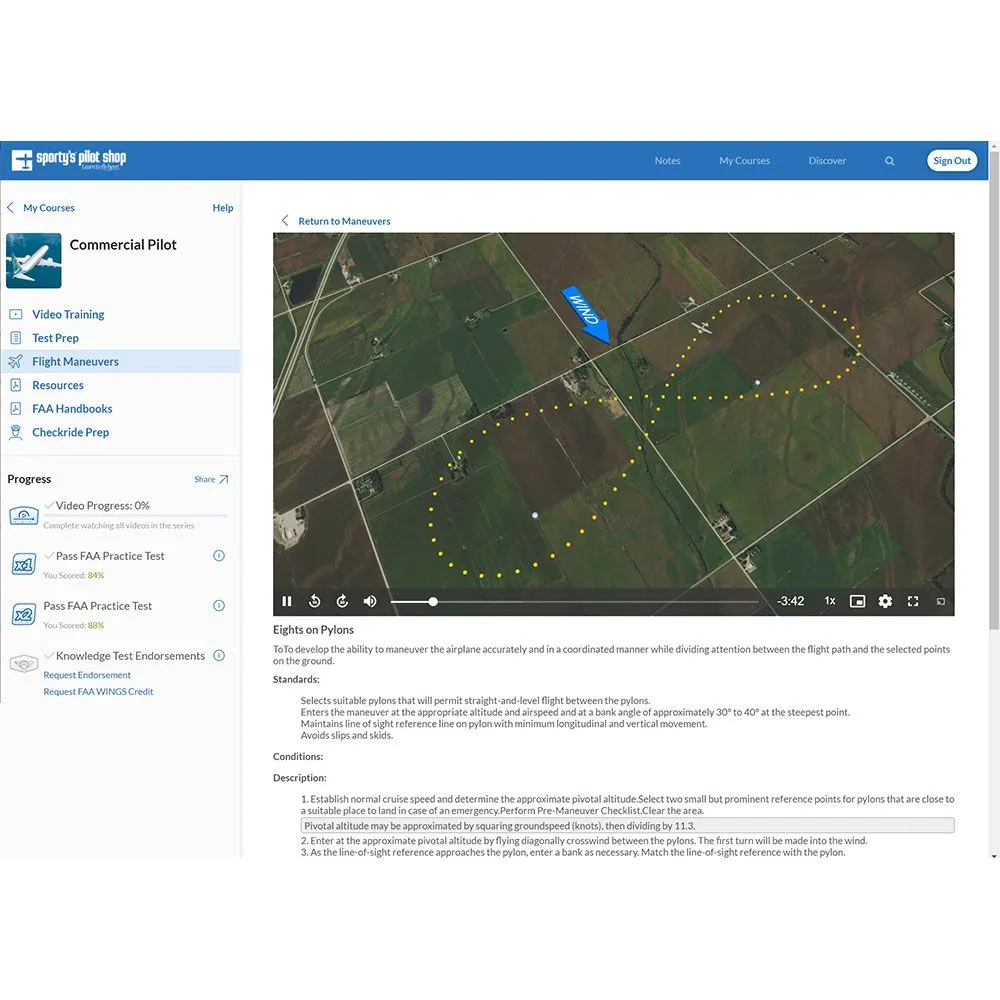
Task: Go back to My Courses in sidebar
Action: [x=48, y=208]
